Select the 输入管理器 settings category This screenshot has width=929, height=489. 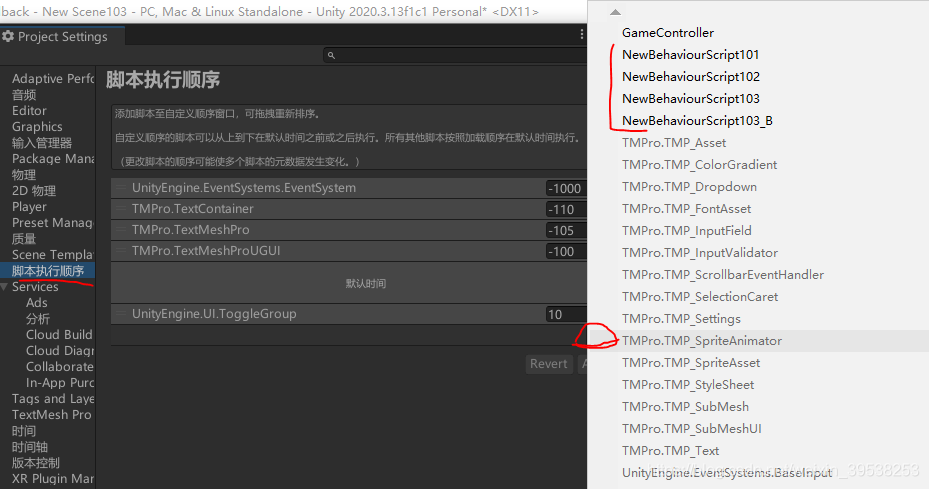pos(41,142)
